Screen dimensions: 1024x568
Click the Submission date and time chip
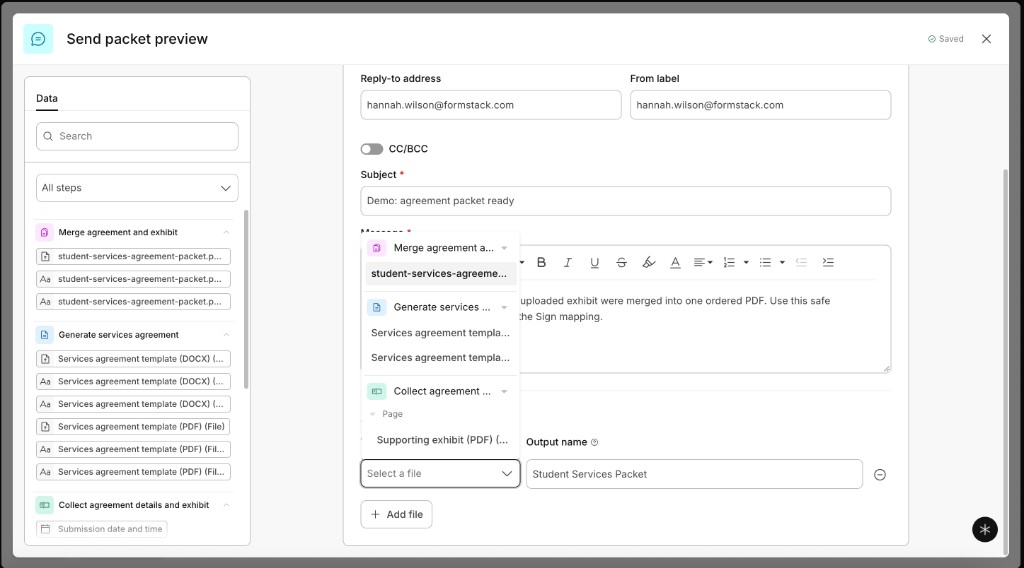[x=102, y=529]
